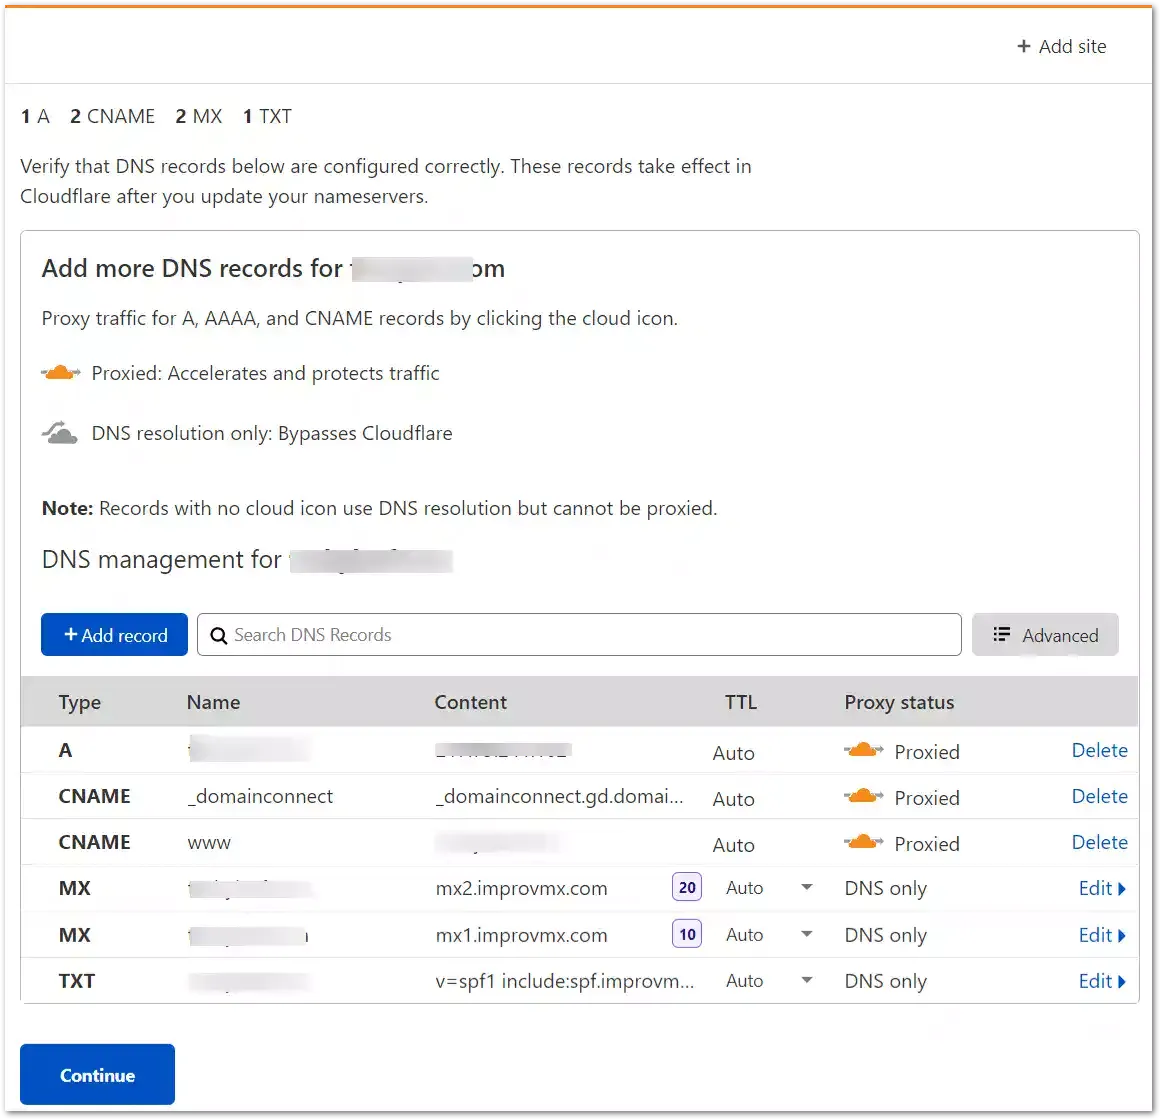Click the Add record button
The height and width of the screenshot is (1120, 1161).
tap(115, 634)
